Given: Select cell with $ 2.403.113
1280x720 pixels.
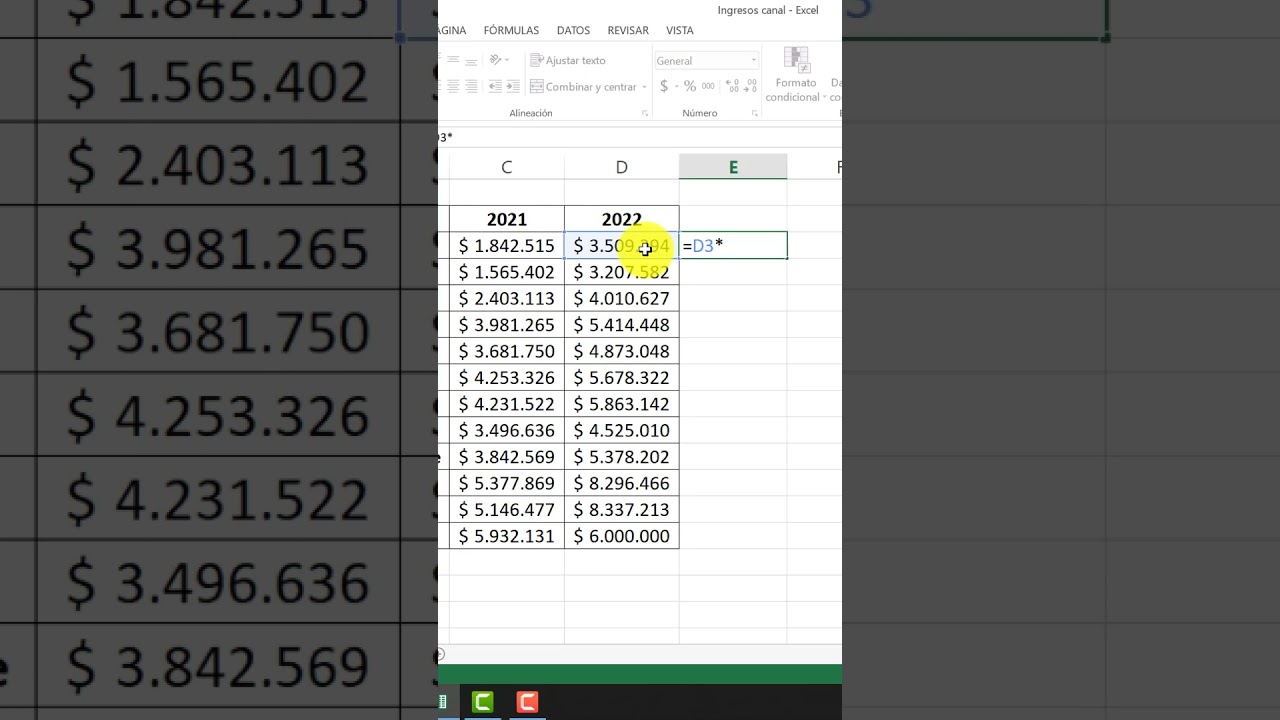Looking at the screenshot, I should [x=507, y=298].
